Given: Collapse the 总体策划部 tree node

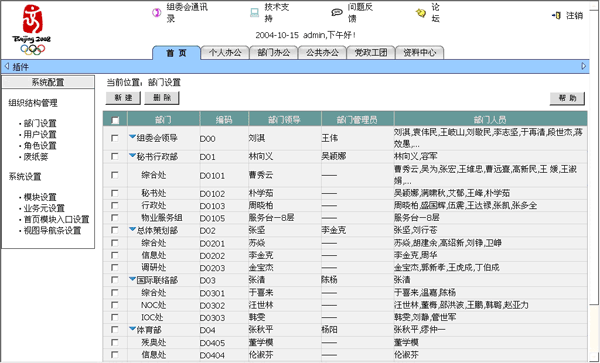Looking at the screenshot, I should (132, 229).
